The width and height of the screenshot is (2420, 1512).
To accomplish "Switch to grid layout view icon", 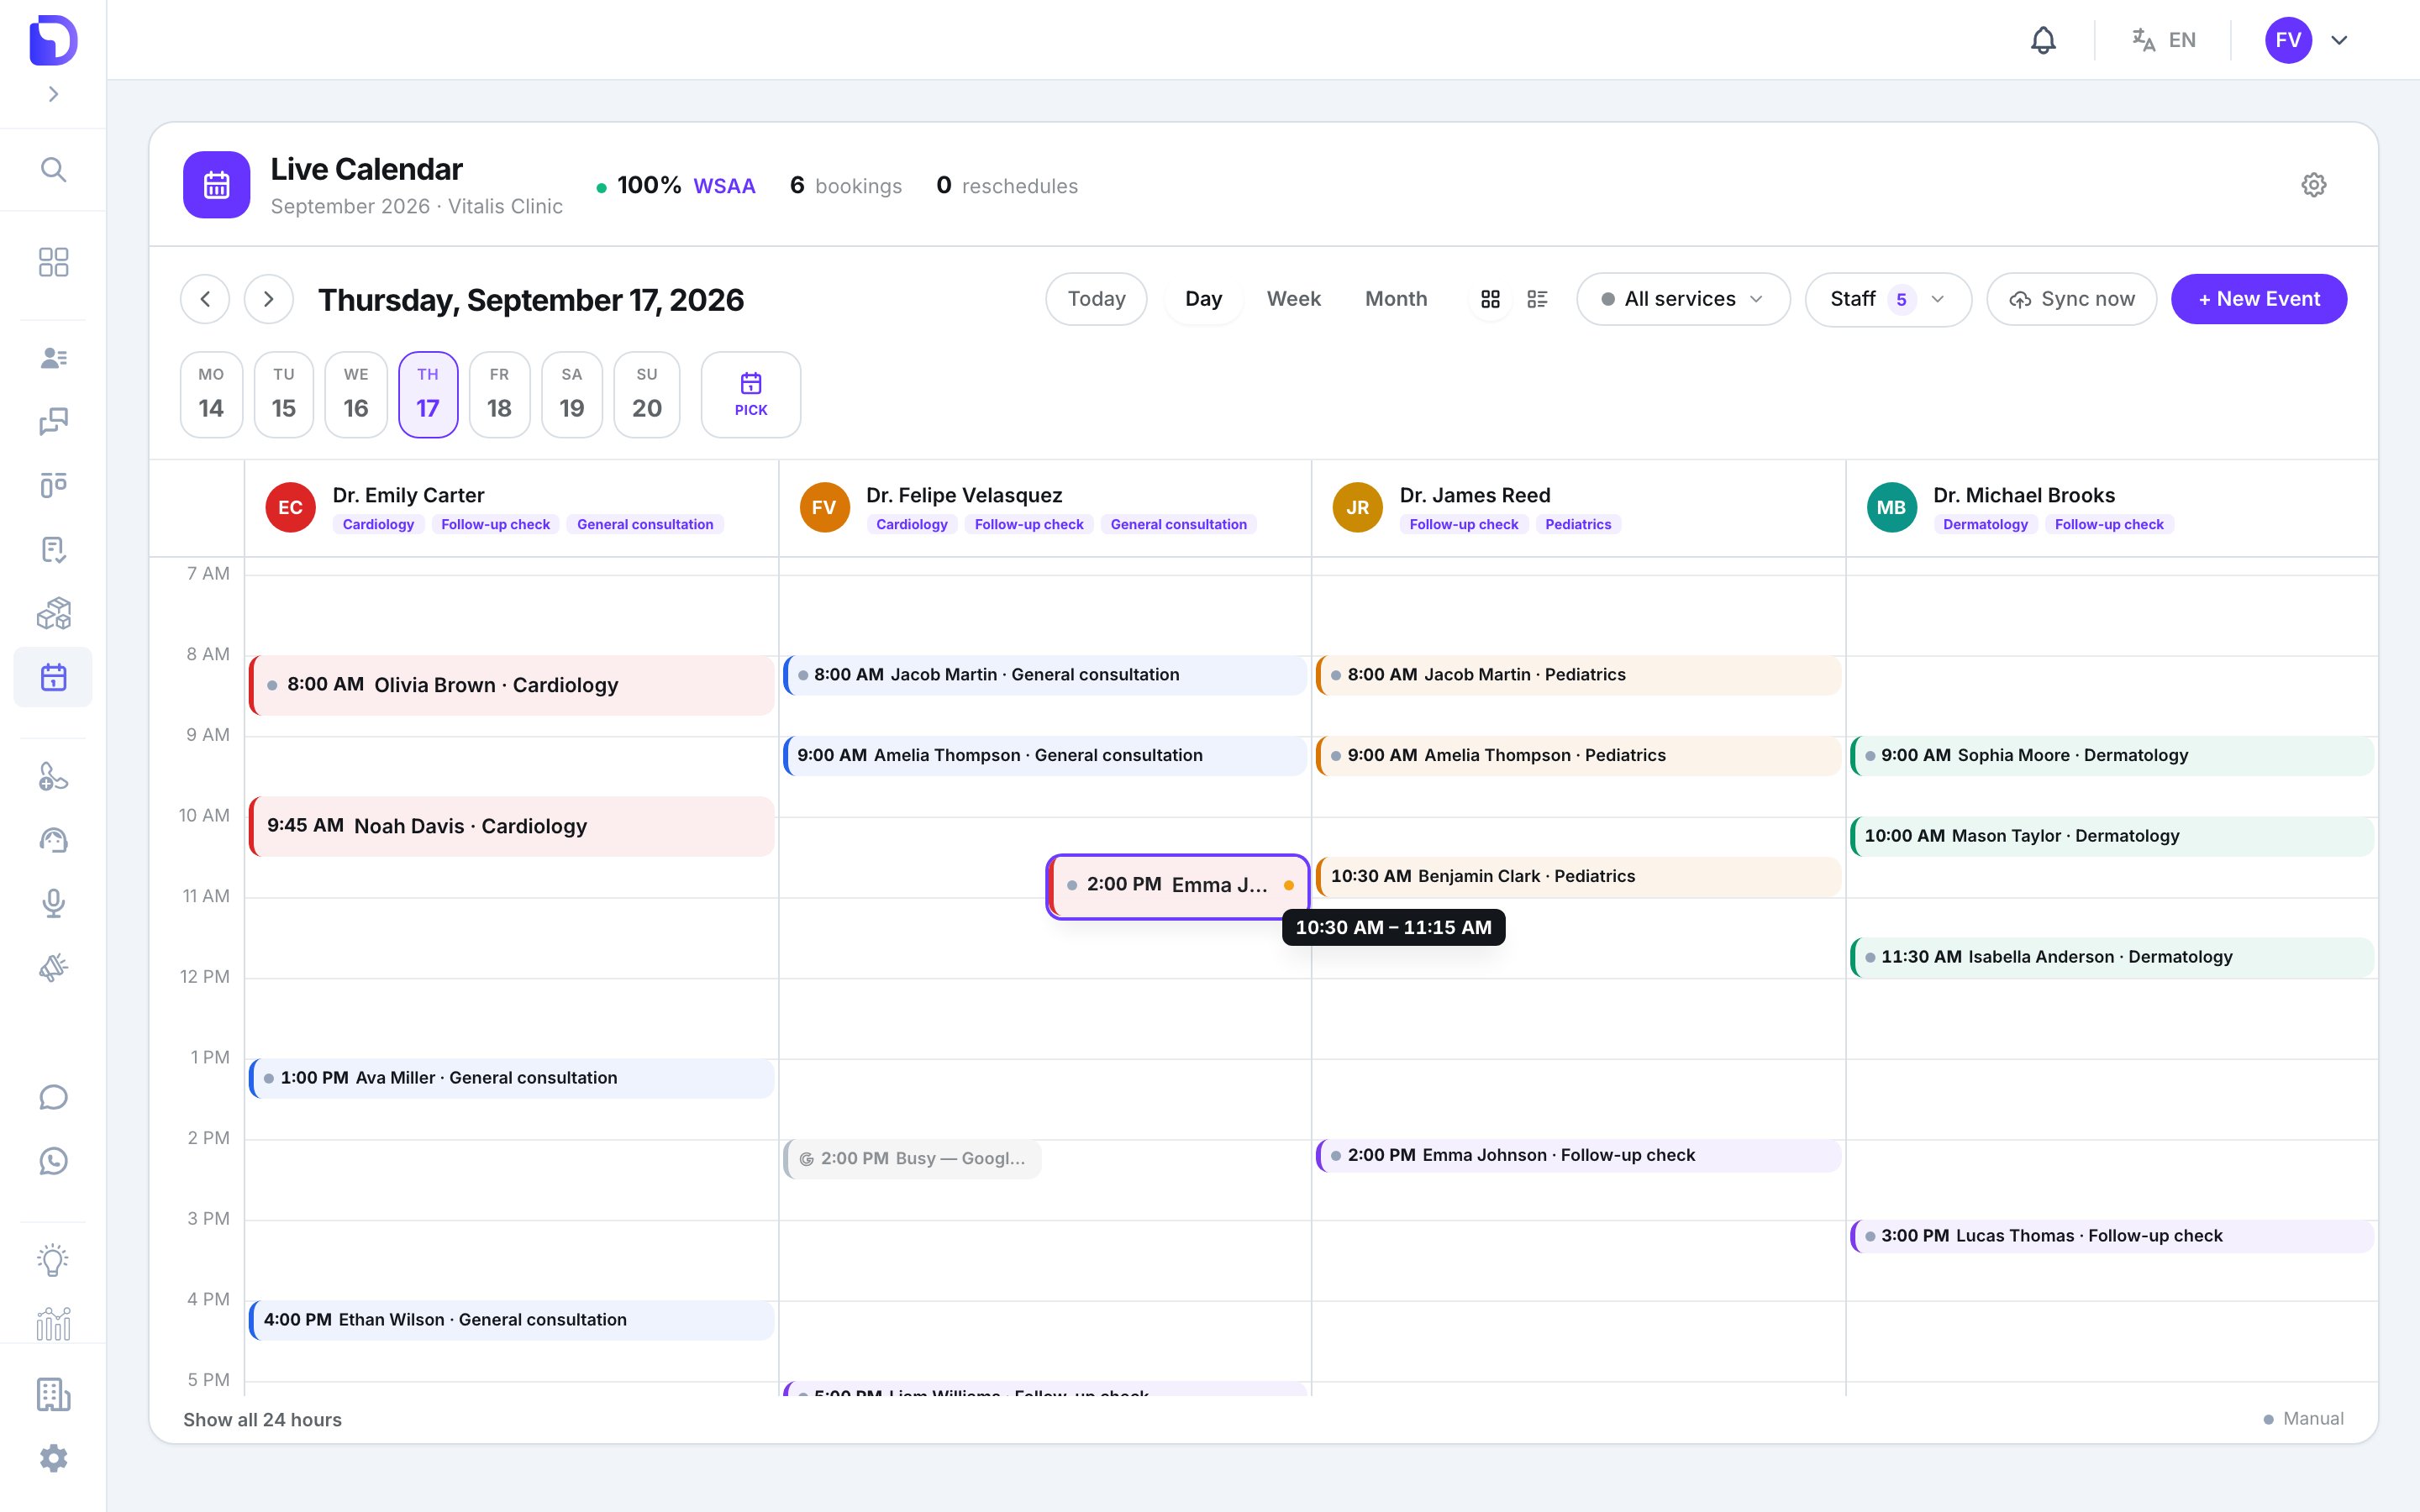I will pos(1490,299).
